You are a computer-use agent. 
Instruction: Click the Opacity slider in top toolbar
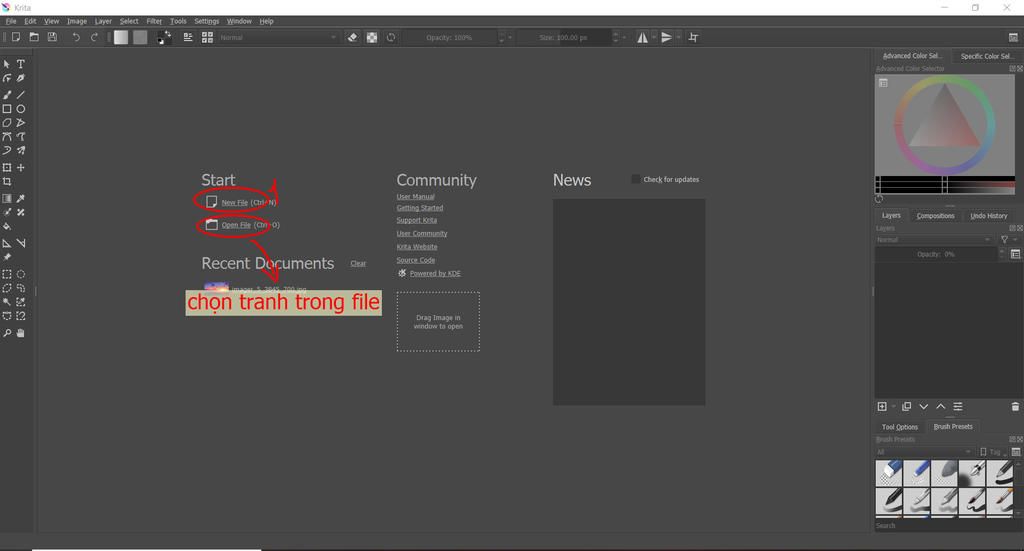pos(449,38)
